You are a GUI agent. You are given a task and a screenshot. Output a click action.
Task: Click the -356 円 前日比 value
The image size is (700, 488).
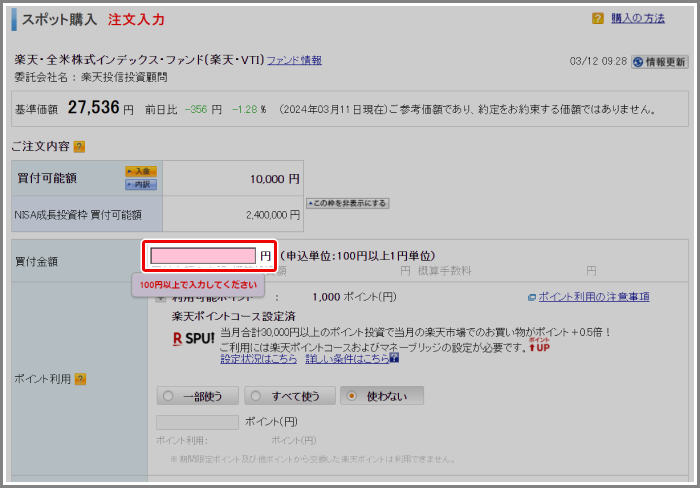pyautogui.click(x=203, y=109)
